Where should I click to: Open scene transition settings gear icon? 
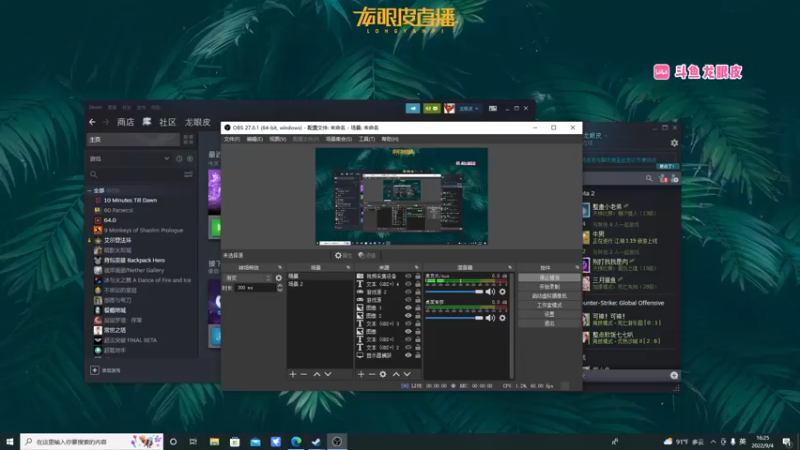[x=279, y=278]
